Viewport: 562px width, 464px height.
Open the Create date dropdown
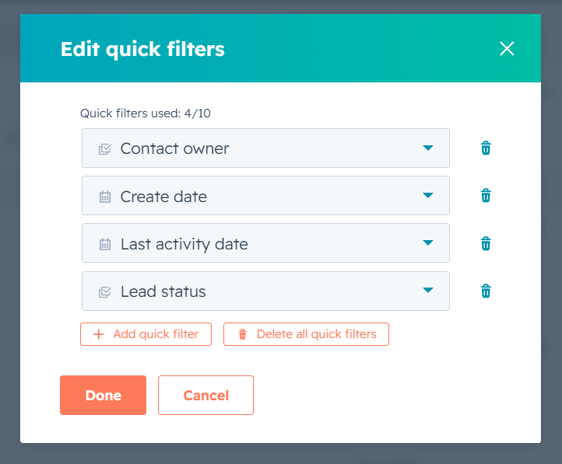point(266,195)
